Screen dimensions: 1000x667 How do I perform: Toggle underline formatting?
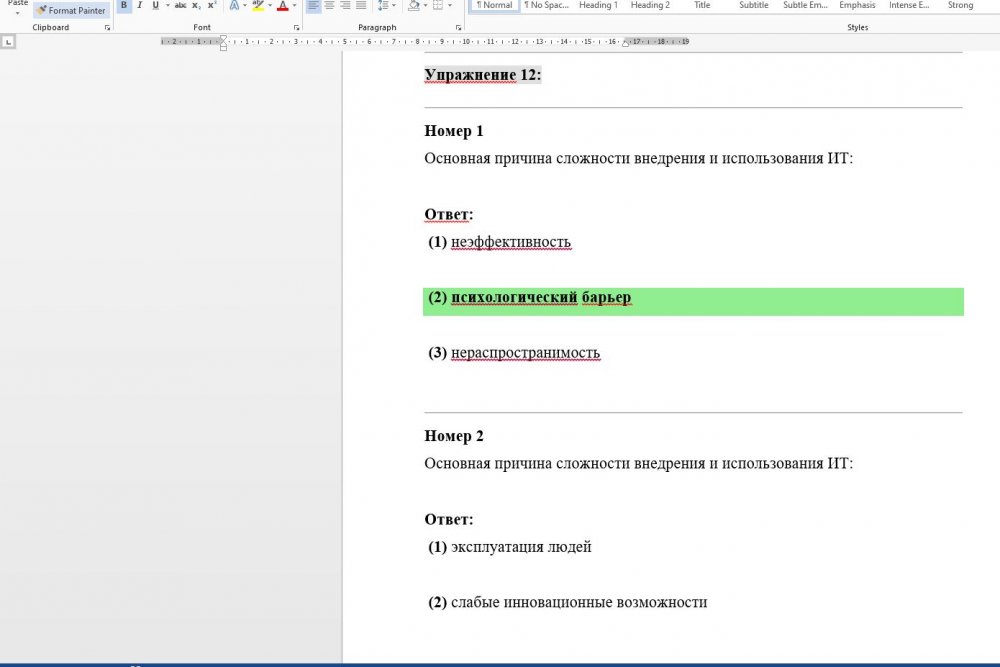(x=155, y=6)
